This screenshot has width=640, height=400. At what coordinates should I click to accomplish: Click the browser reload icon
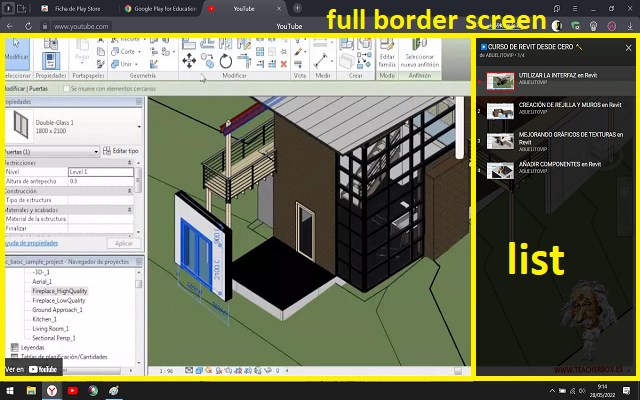pos(28,26)
